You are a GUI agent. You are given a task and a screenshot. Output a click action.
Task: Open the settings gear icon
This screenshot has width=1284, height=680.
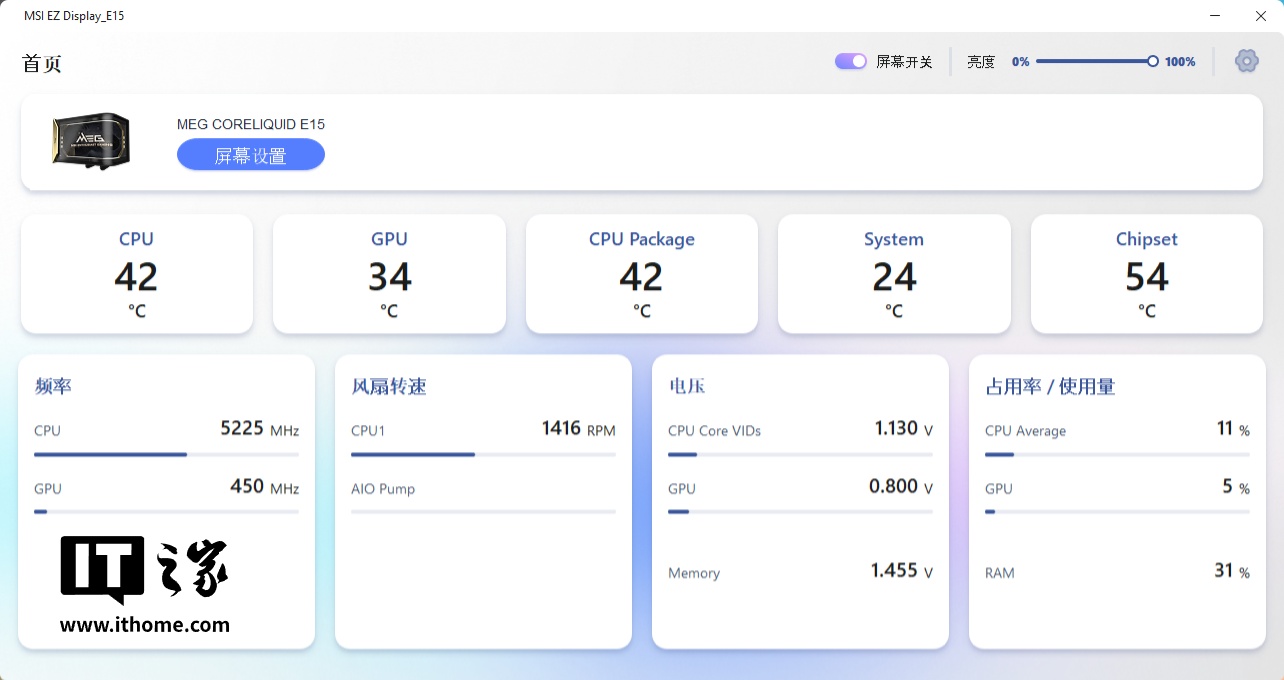point(1246,61)
